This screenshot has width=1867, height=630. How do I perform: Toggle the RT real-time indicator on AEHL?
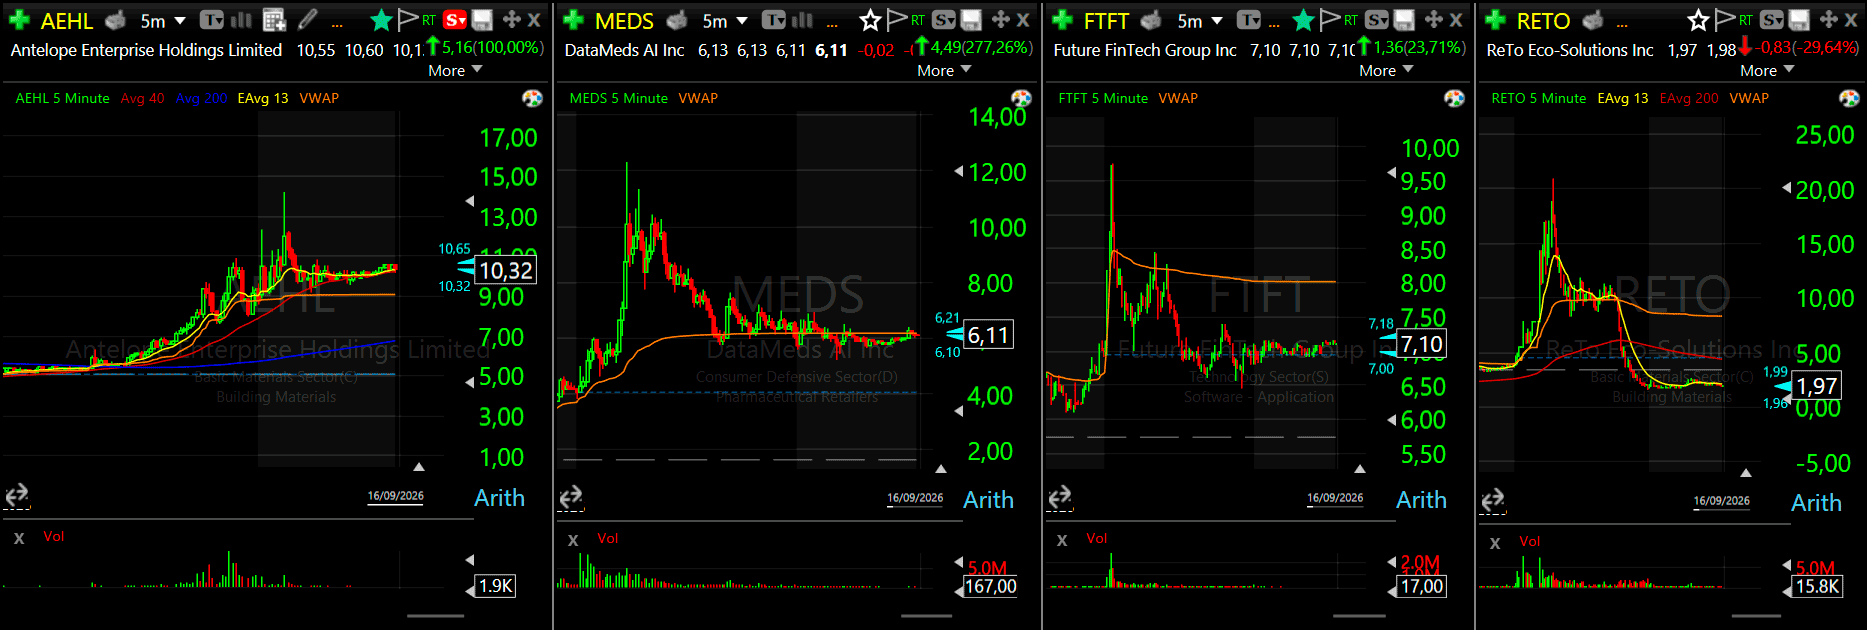coord(429,20)
